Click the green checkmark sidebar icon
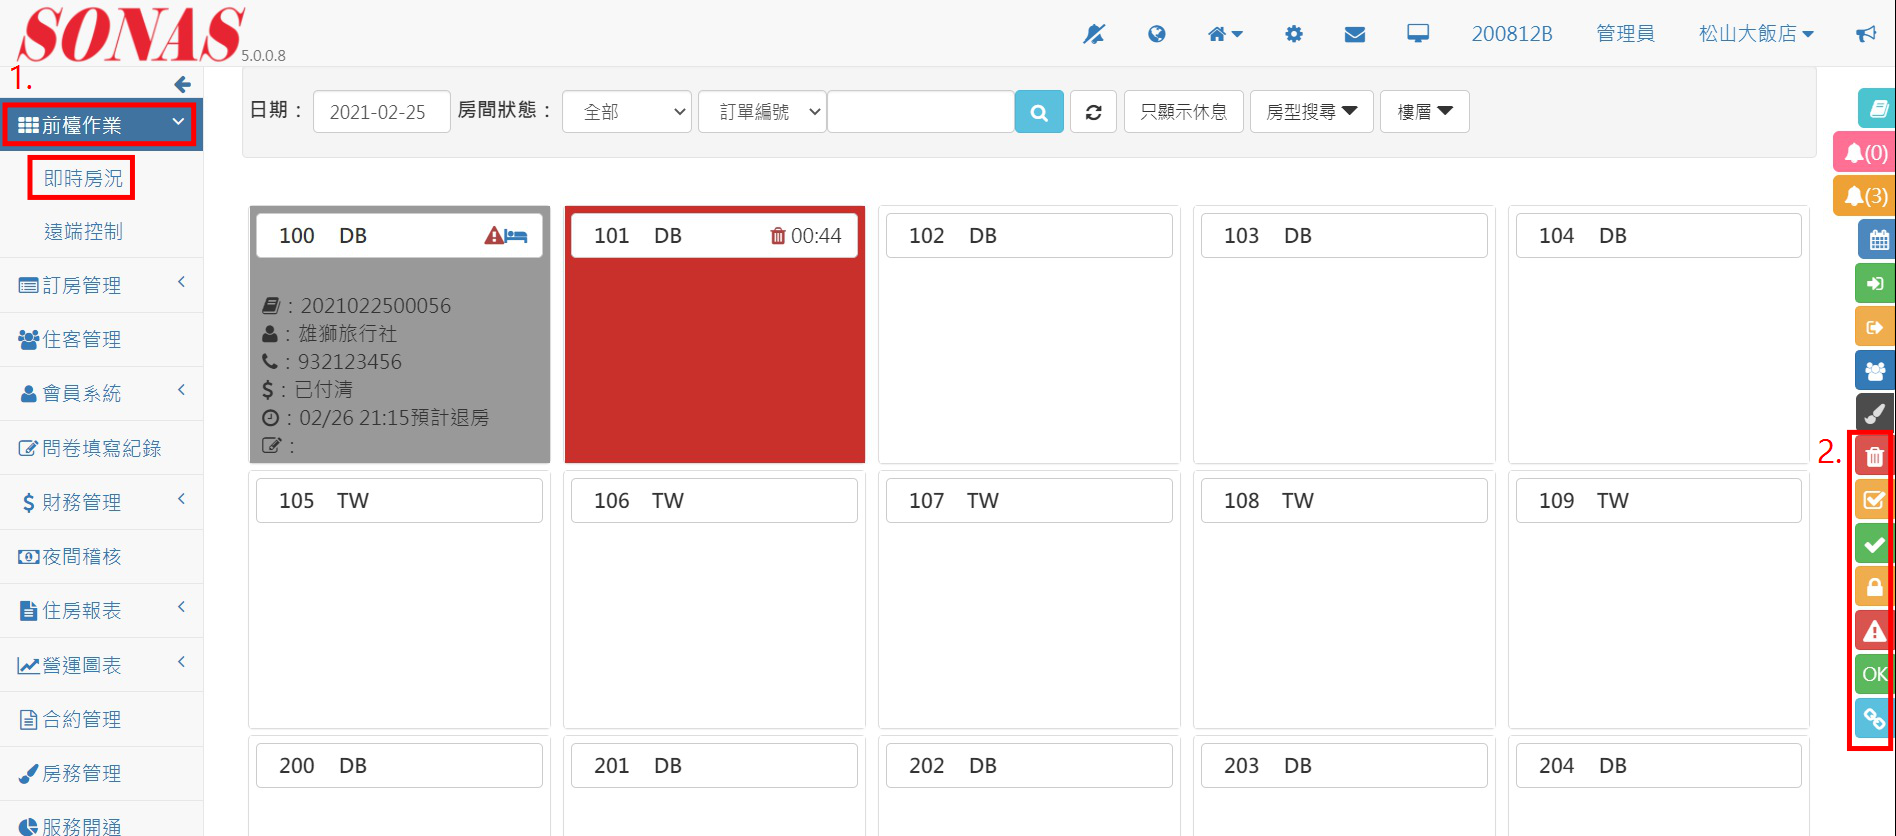1896x836 pixels. (1873, 545)
